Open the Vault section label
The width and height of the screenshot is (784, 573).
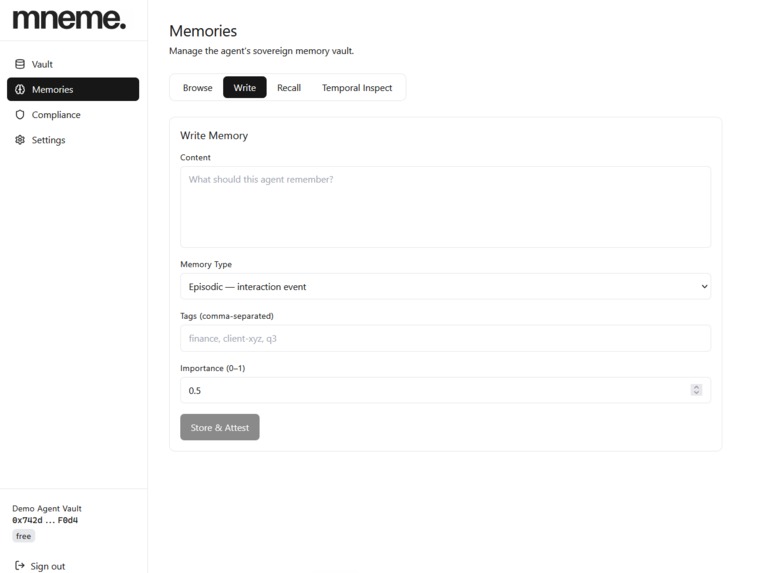[42, 64]
